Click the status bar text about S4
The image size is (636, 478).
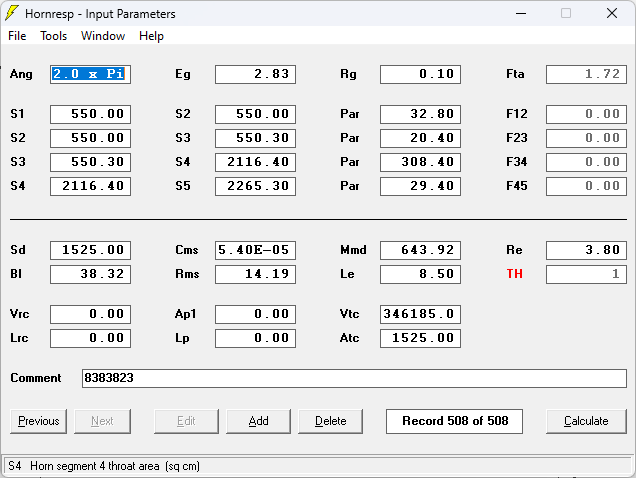click(x=104, y=466)
